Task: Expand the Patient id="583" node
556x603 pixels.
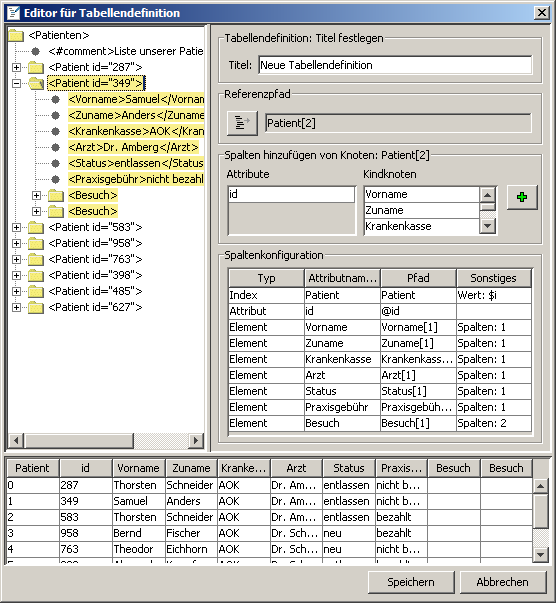Action: (x=16, y=227)
